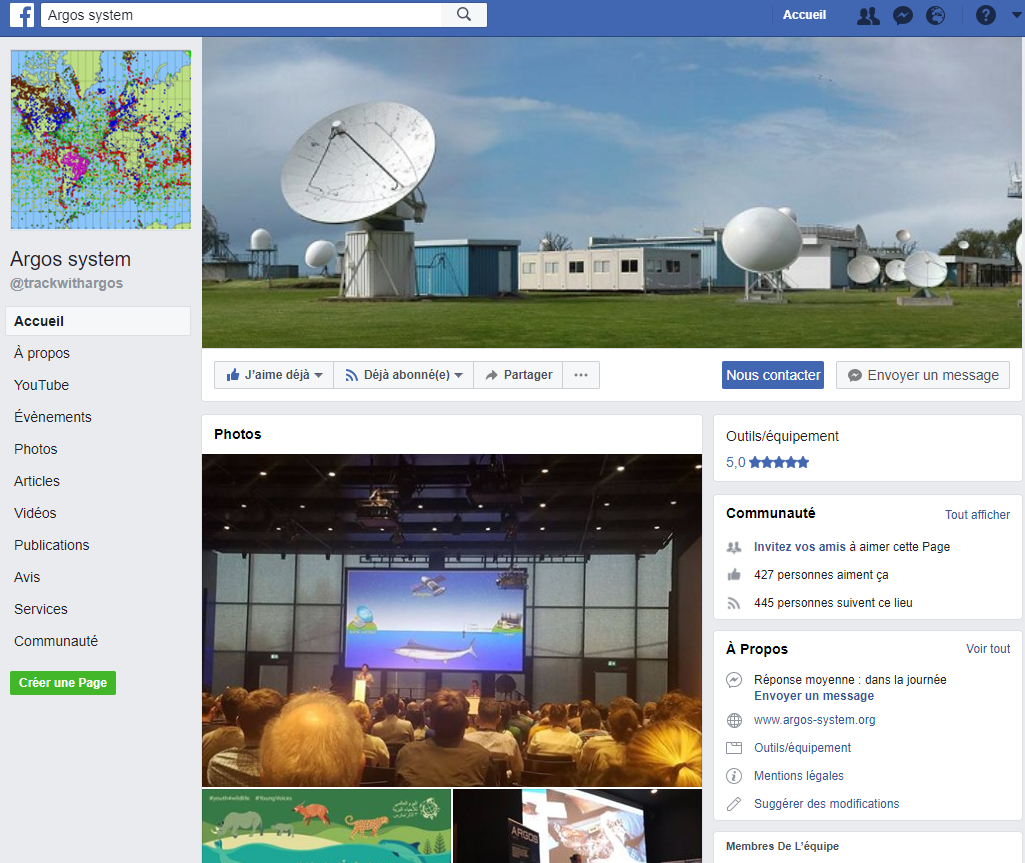Click Envoyer un message link in À Propos

814,696
